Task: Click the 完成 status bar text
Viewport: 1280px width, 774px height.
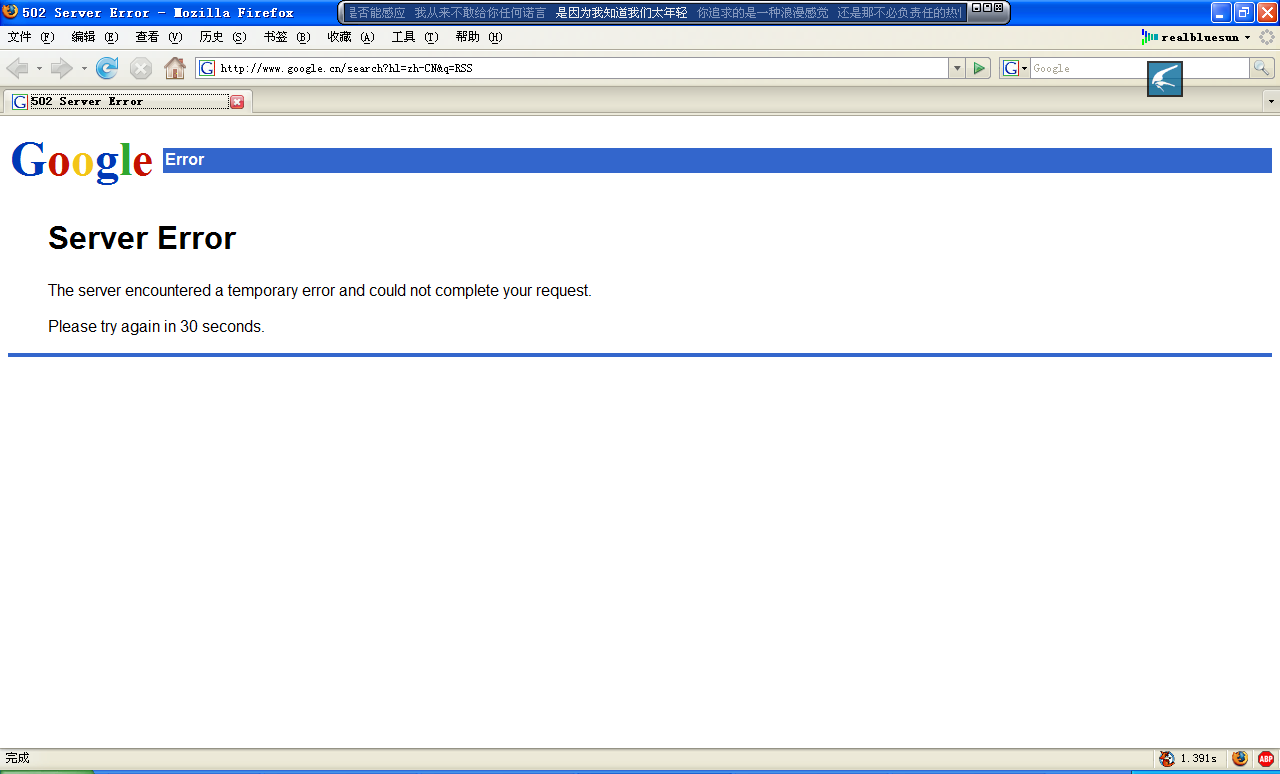Action: [18, 758]
